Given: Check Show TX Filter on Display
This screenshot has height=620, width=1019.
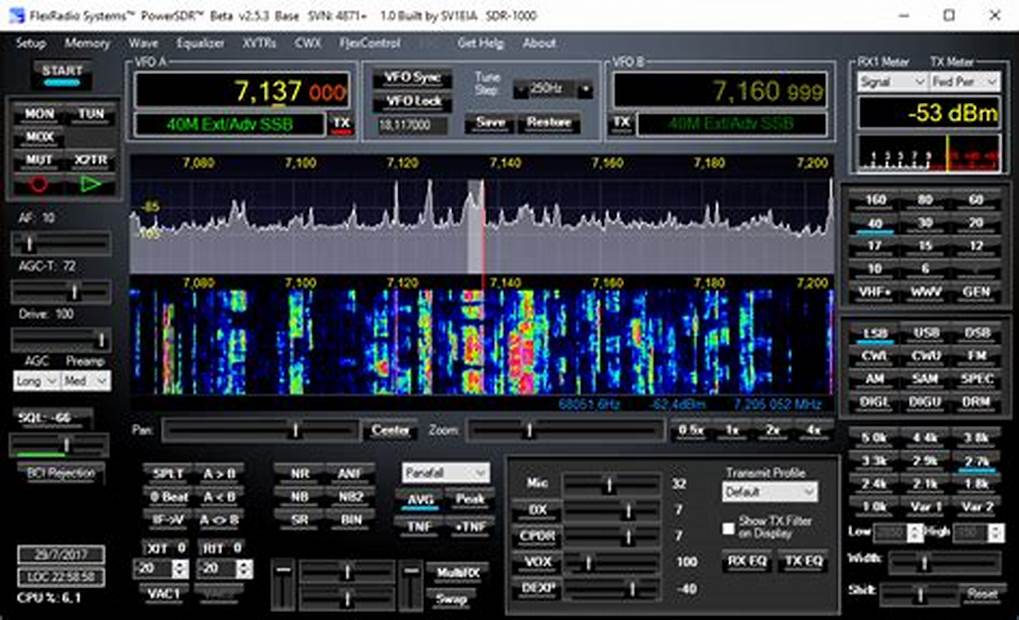Looking at the screenshot, I should 729,528.
